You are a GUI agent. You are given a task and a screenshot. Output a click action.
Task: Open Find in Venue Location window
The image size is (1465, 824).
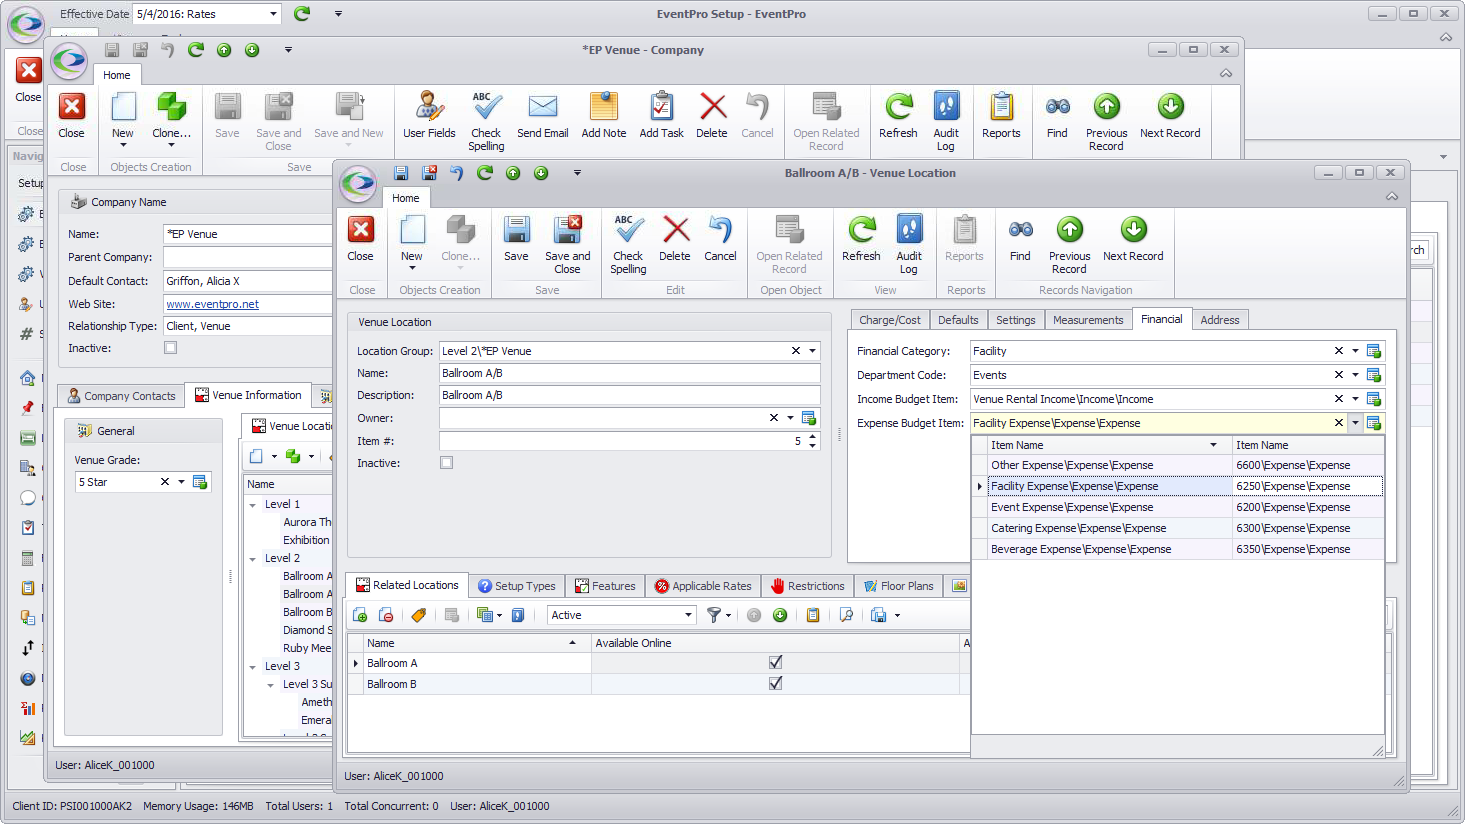(x=1020, y=240)
